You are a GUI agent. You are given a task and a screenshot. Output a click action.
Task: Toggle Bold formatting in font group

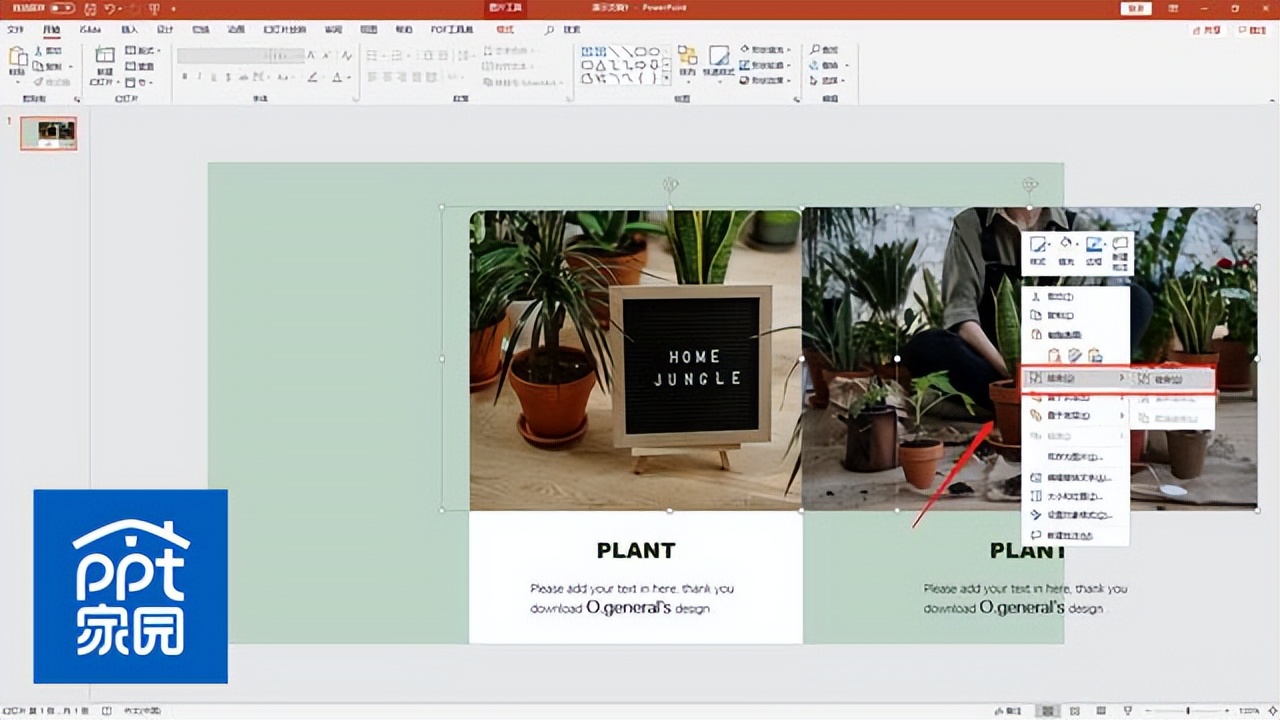[185, 77]
